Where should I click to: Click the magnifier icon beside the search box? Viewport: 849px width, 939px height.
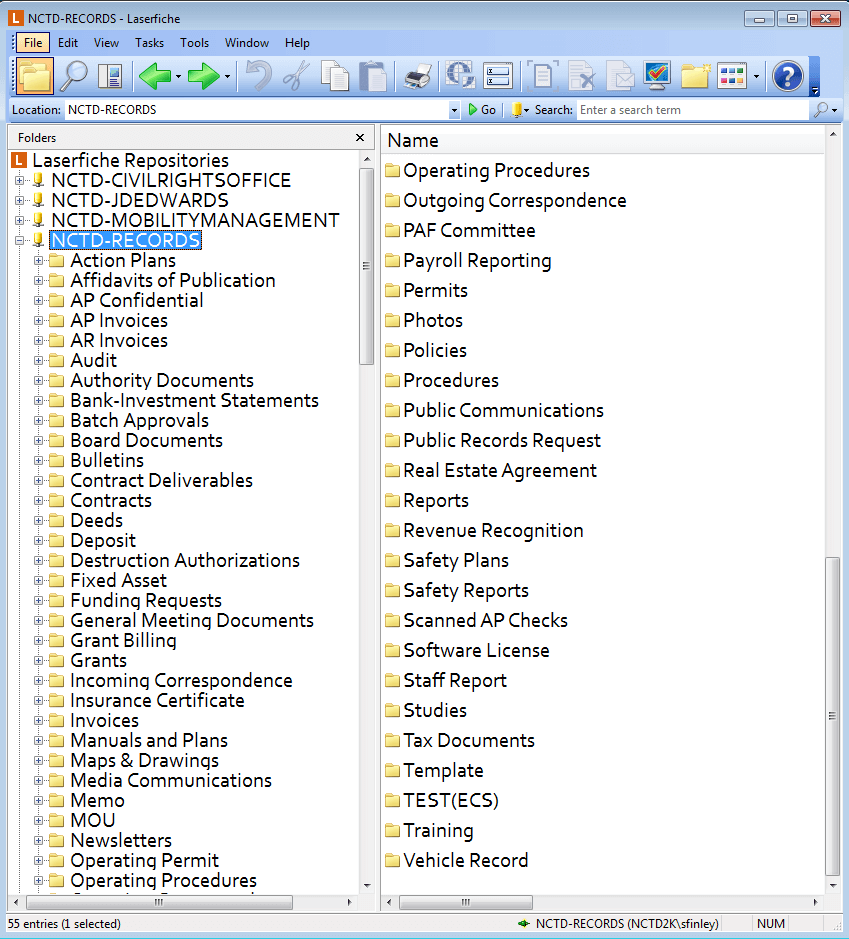821,110
